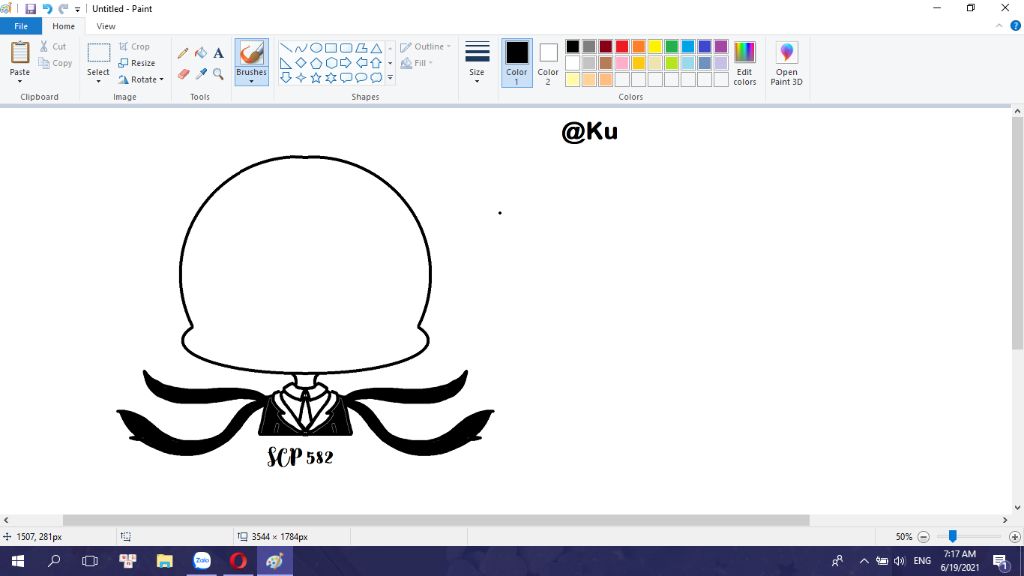Click the Cut scissors button

point(53,46)
